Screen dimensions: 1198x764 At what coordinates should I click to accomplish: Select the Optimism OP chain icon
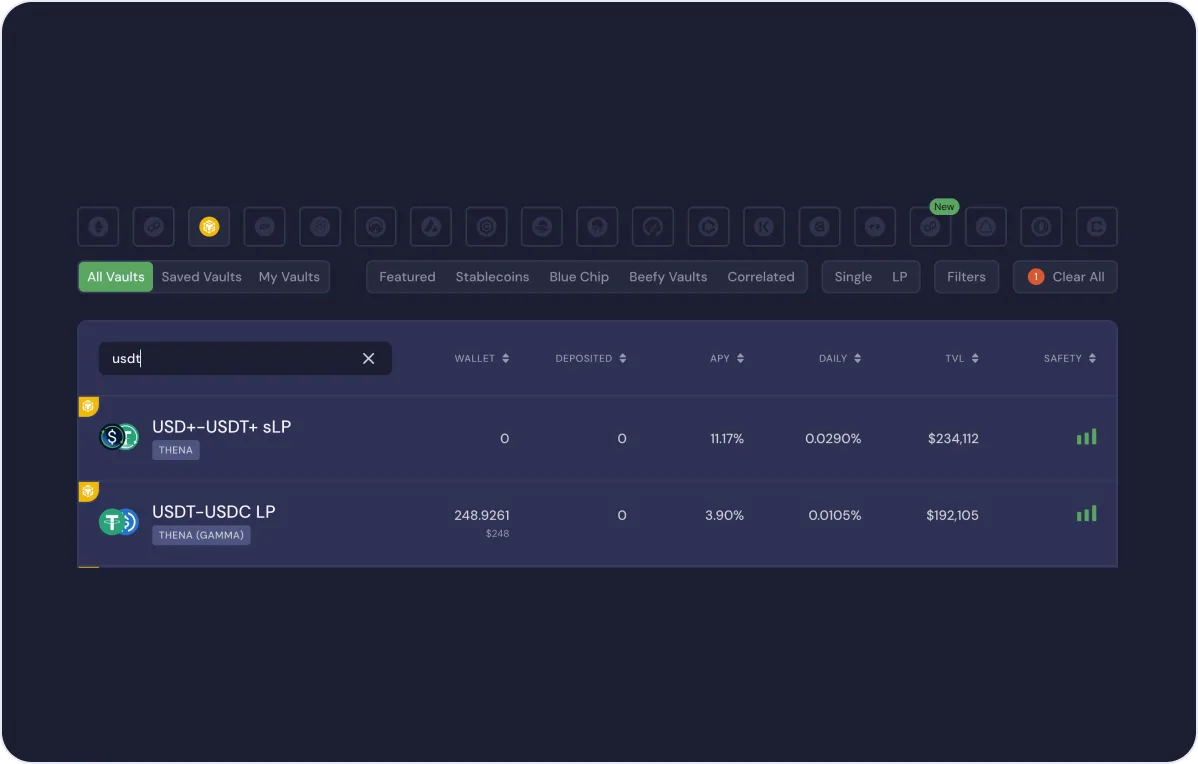click(x=264, y=227)
